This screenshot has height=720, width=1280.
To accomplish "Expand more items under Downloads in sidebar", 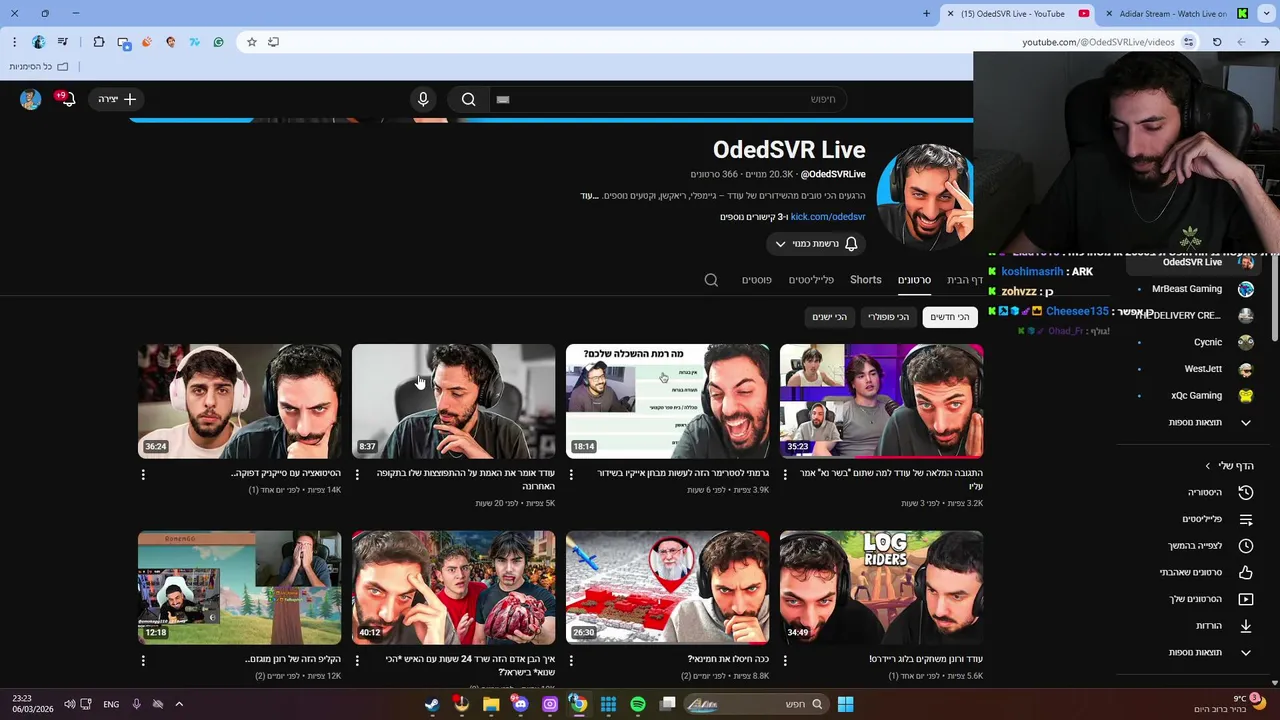I will (1195, 653).
